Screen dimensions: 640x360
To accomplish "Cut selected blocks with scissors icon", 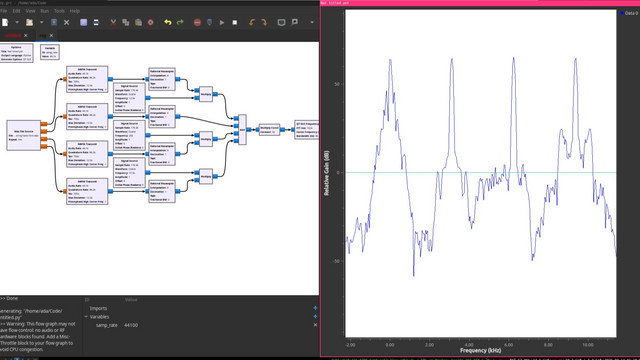I will click(x=113, y=22).
